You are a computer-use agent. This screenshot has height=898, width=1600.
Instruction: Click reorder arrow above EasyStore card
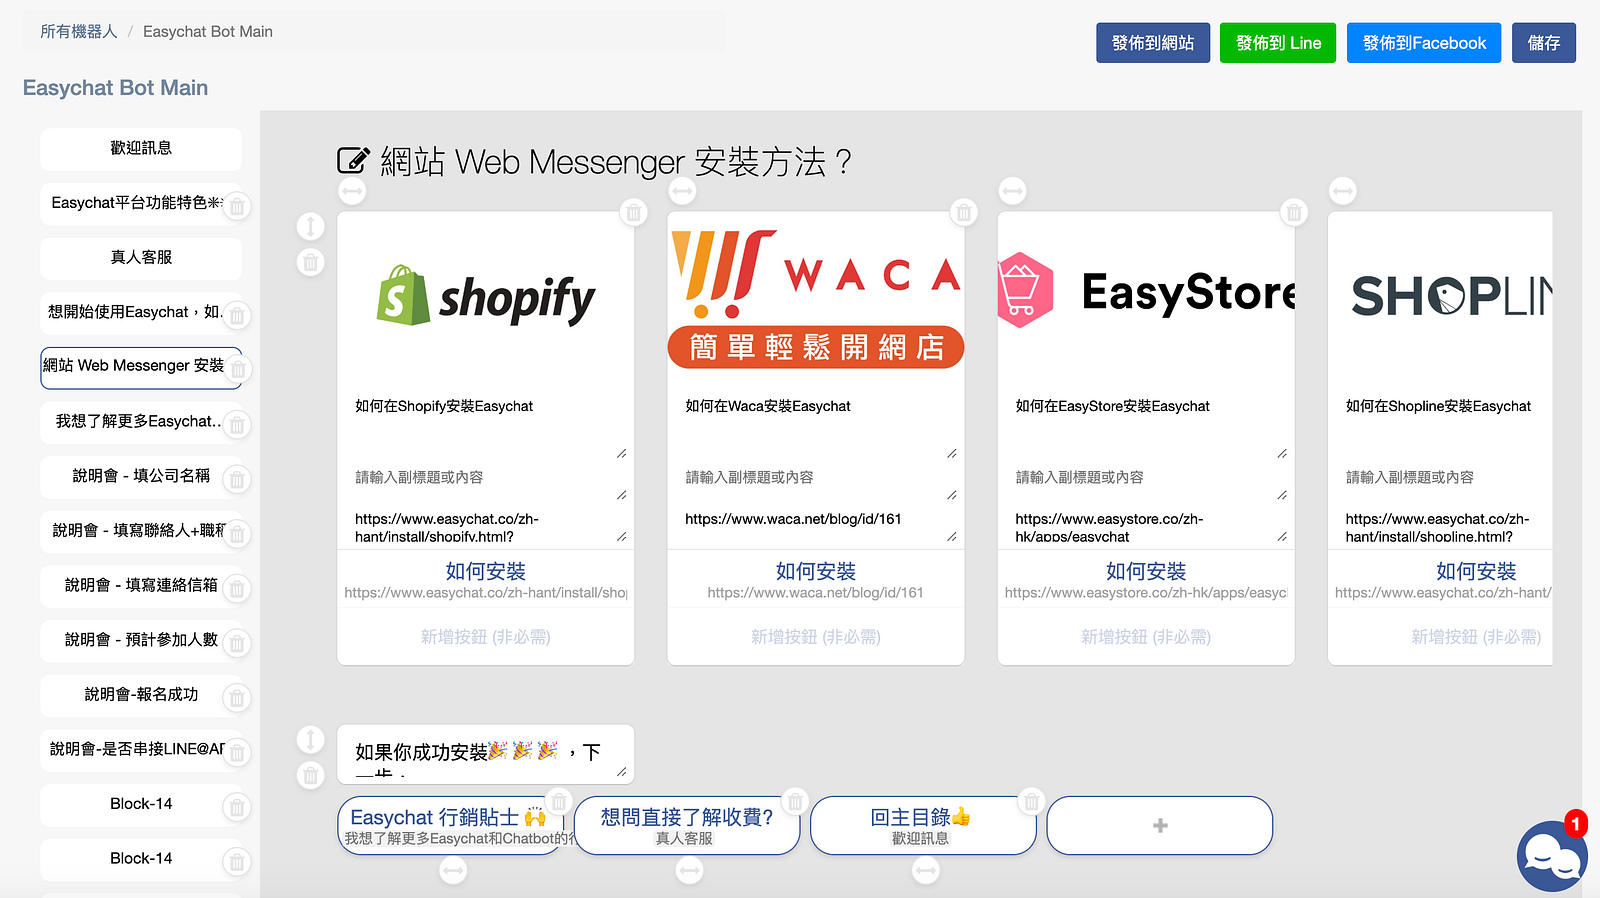coord(1012,190)
